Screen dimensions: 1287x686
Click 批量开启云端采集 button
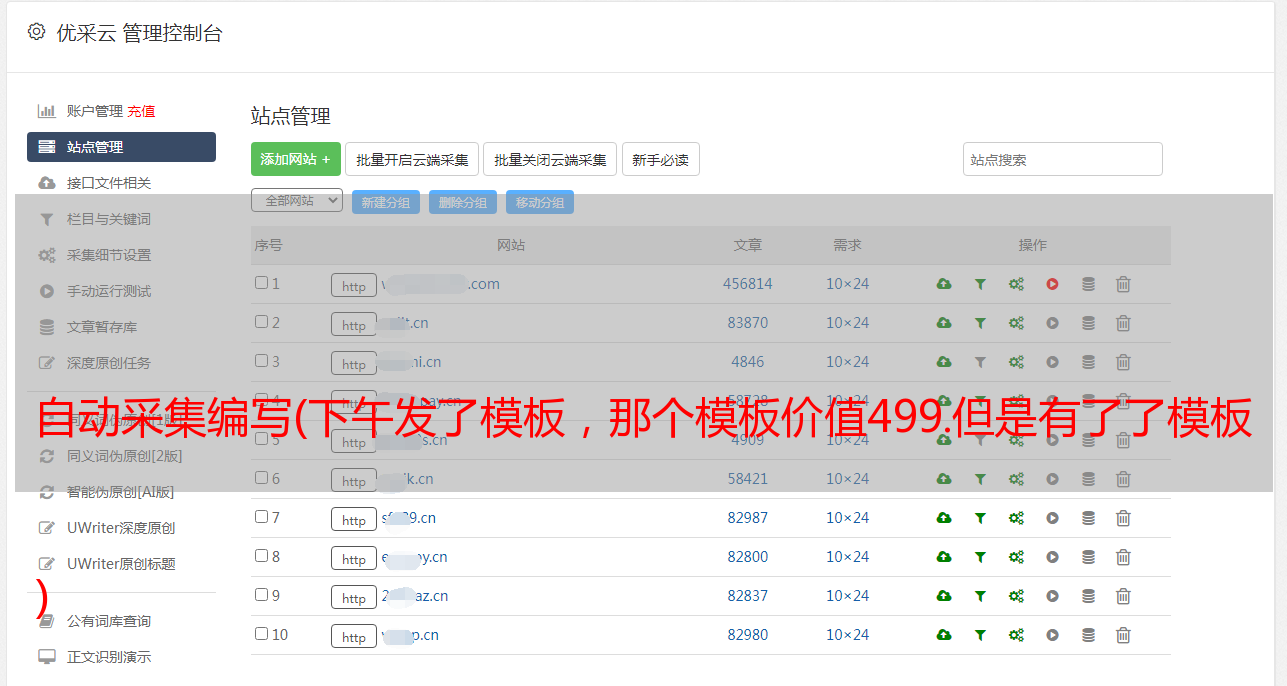(412, 159)
